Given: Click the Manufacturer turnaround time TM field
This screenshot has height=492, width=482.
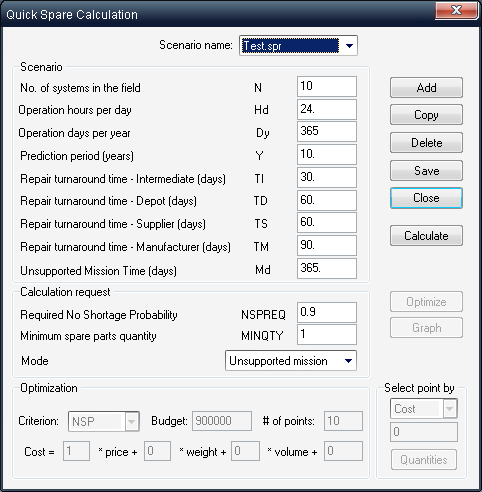Looking at the screenshot, I should click(327, 245).
